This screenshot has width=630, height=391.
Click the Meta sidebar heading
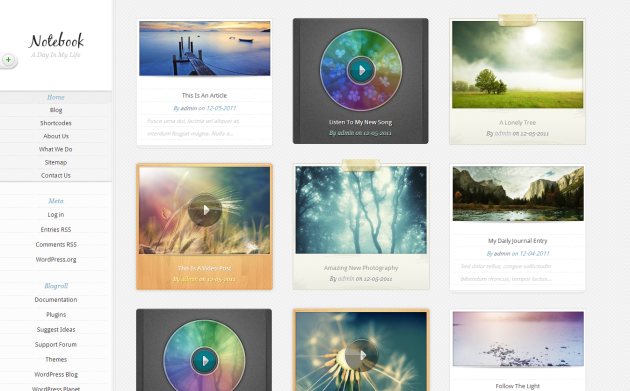coord(56,201)
